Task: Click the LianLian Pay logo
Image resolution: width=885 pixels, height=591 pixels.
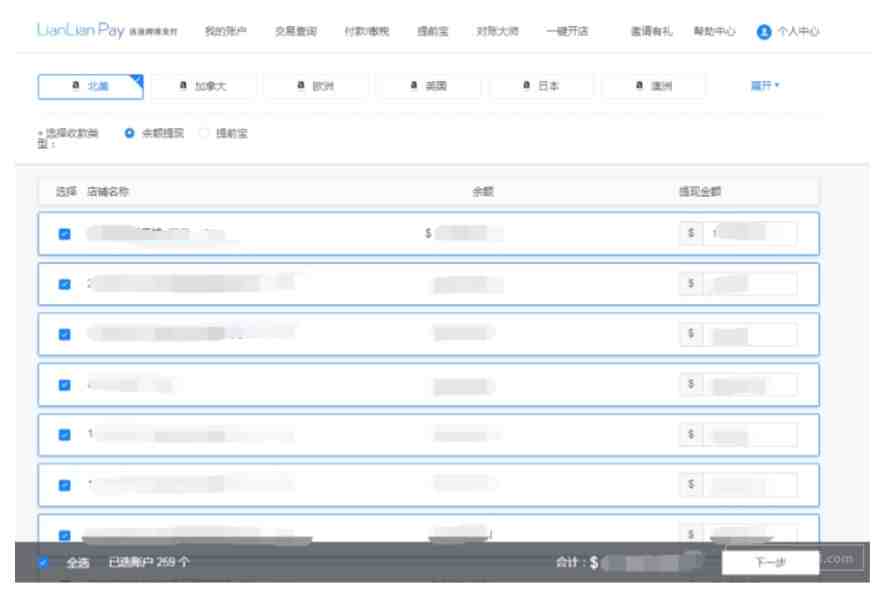Action: [107, 30]
